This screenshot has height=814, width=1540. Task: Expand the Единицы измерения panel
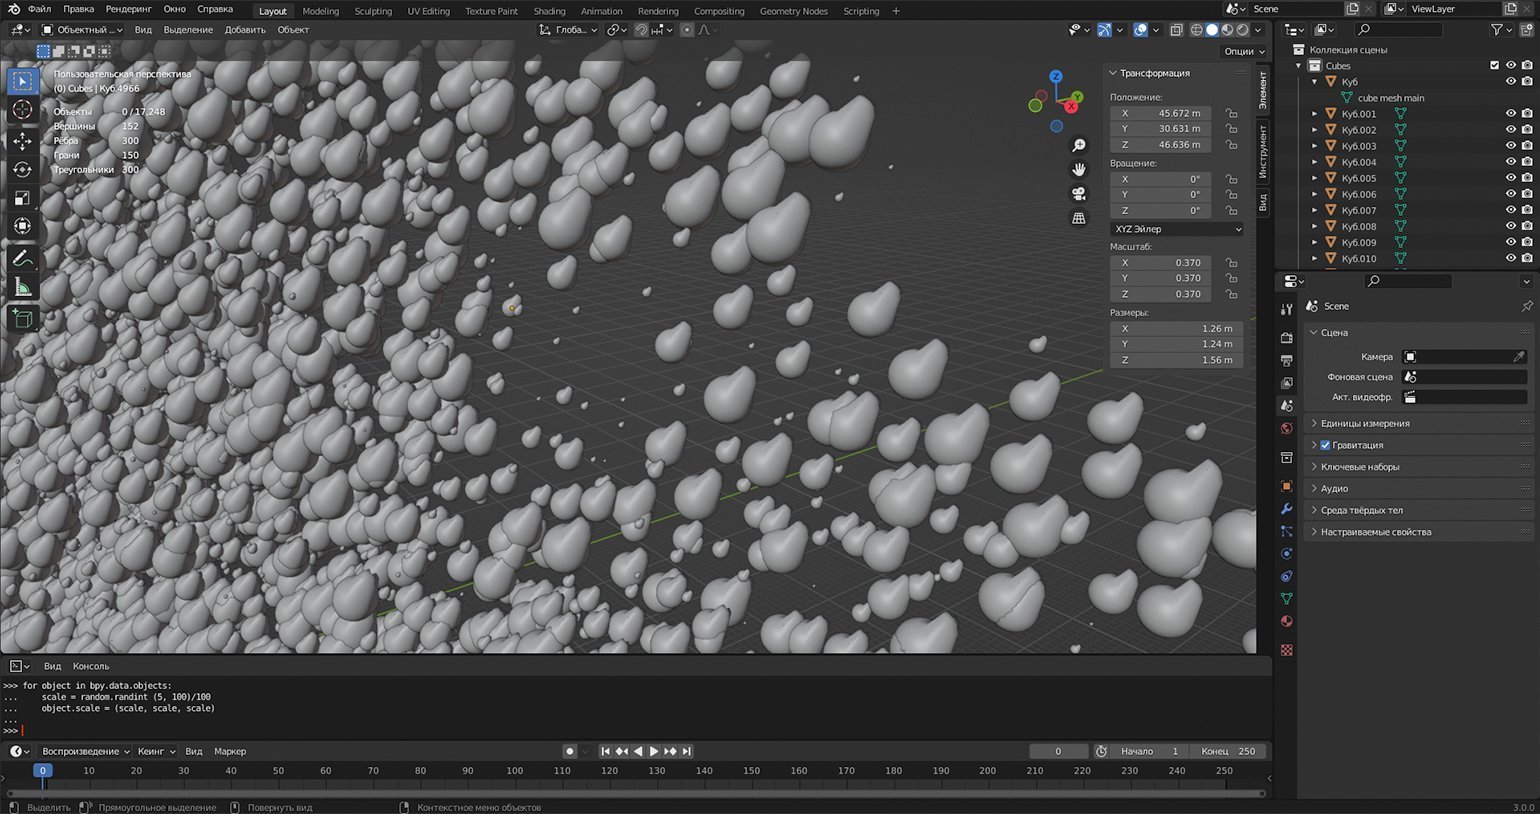[1419, 423]
